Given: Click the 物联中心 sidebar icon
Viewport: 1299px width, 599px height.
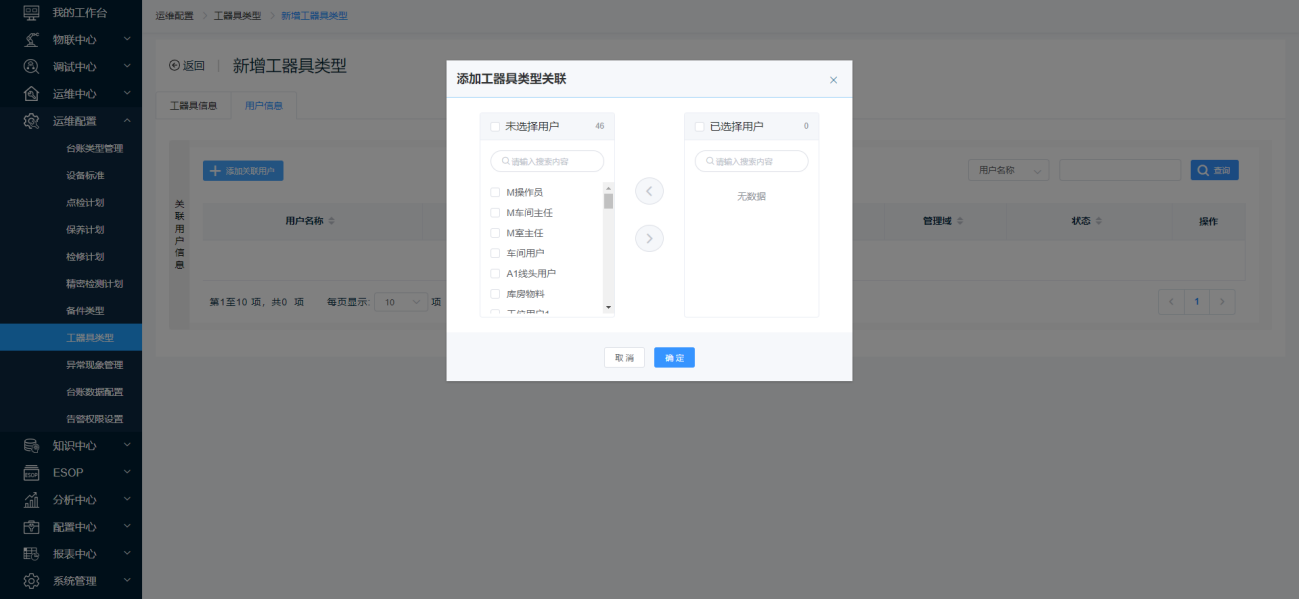Looking at the screenshot, I should coord(31,40).
